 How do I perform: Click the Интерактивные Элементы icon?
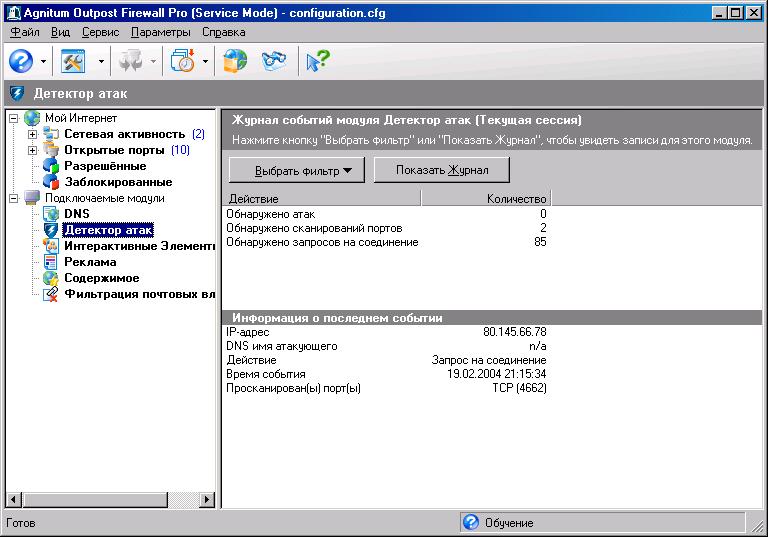click(50, 246)
